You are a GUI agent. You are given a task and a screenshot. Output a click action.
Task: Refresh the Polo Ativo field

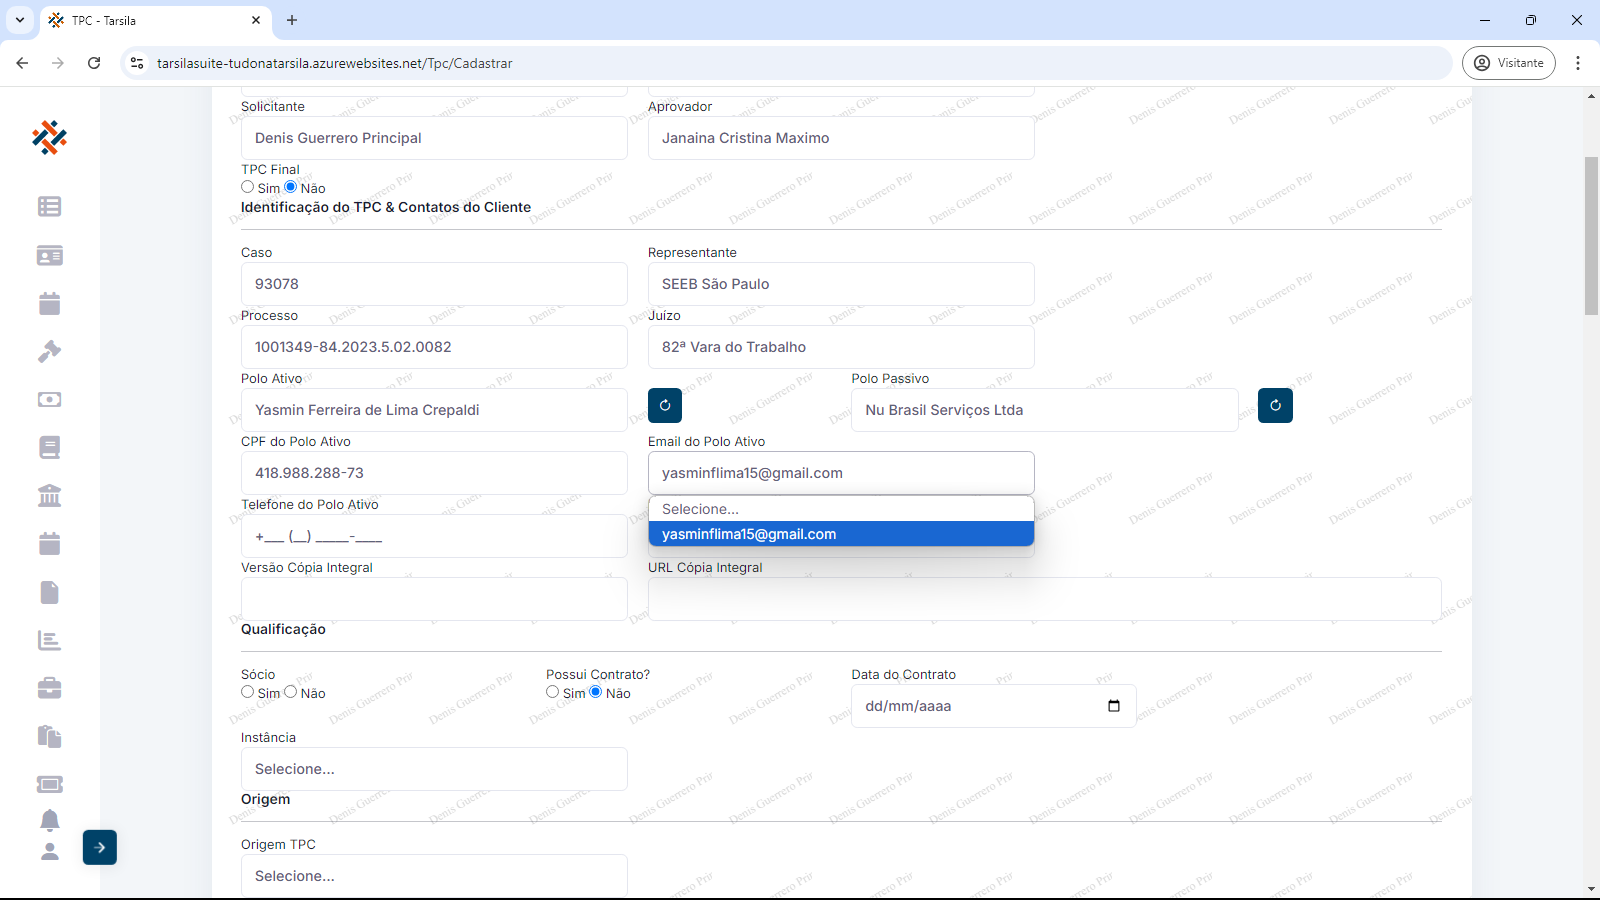pyautogui.click(x=665, y=405)
